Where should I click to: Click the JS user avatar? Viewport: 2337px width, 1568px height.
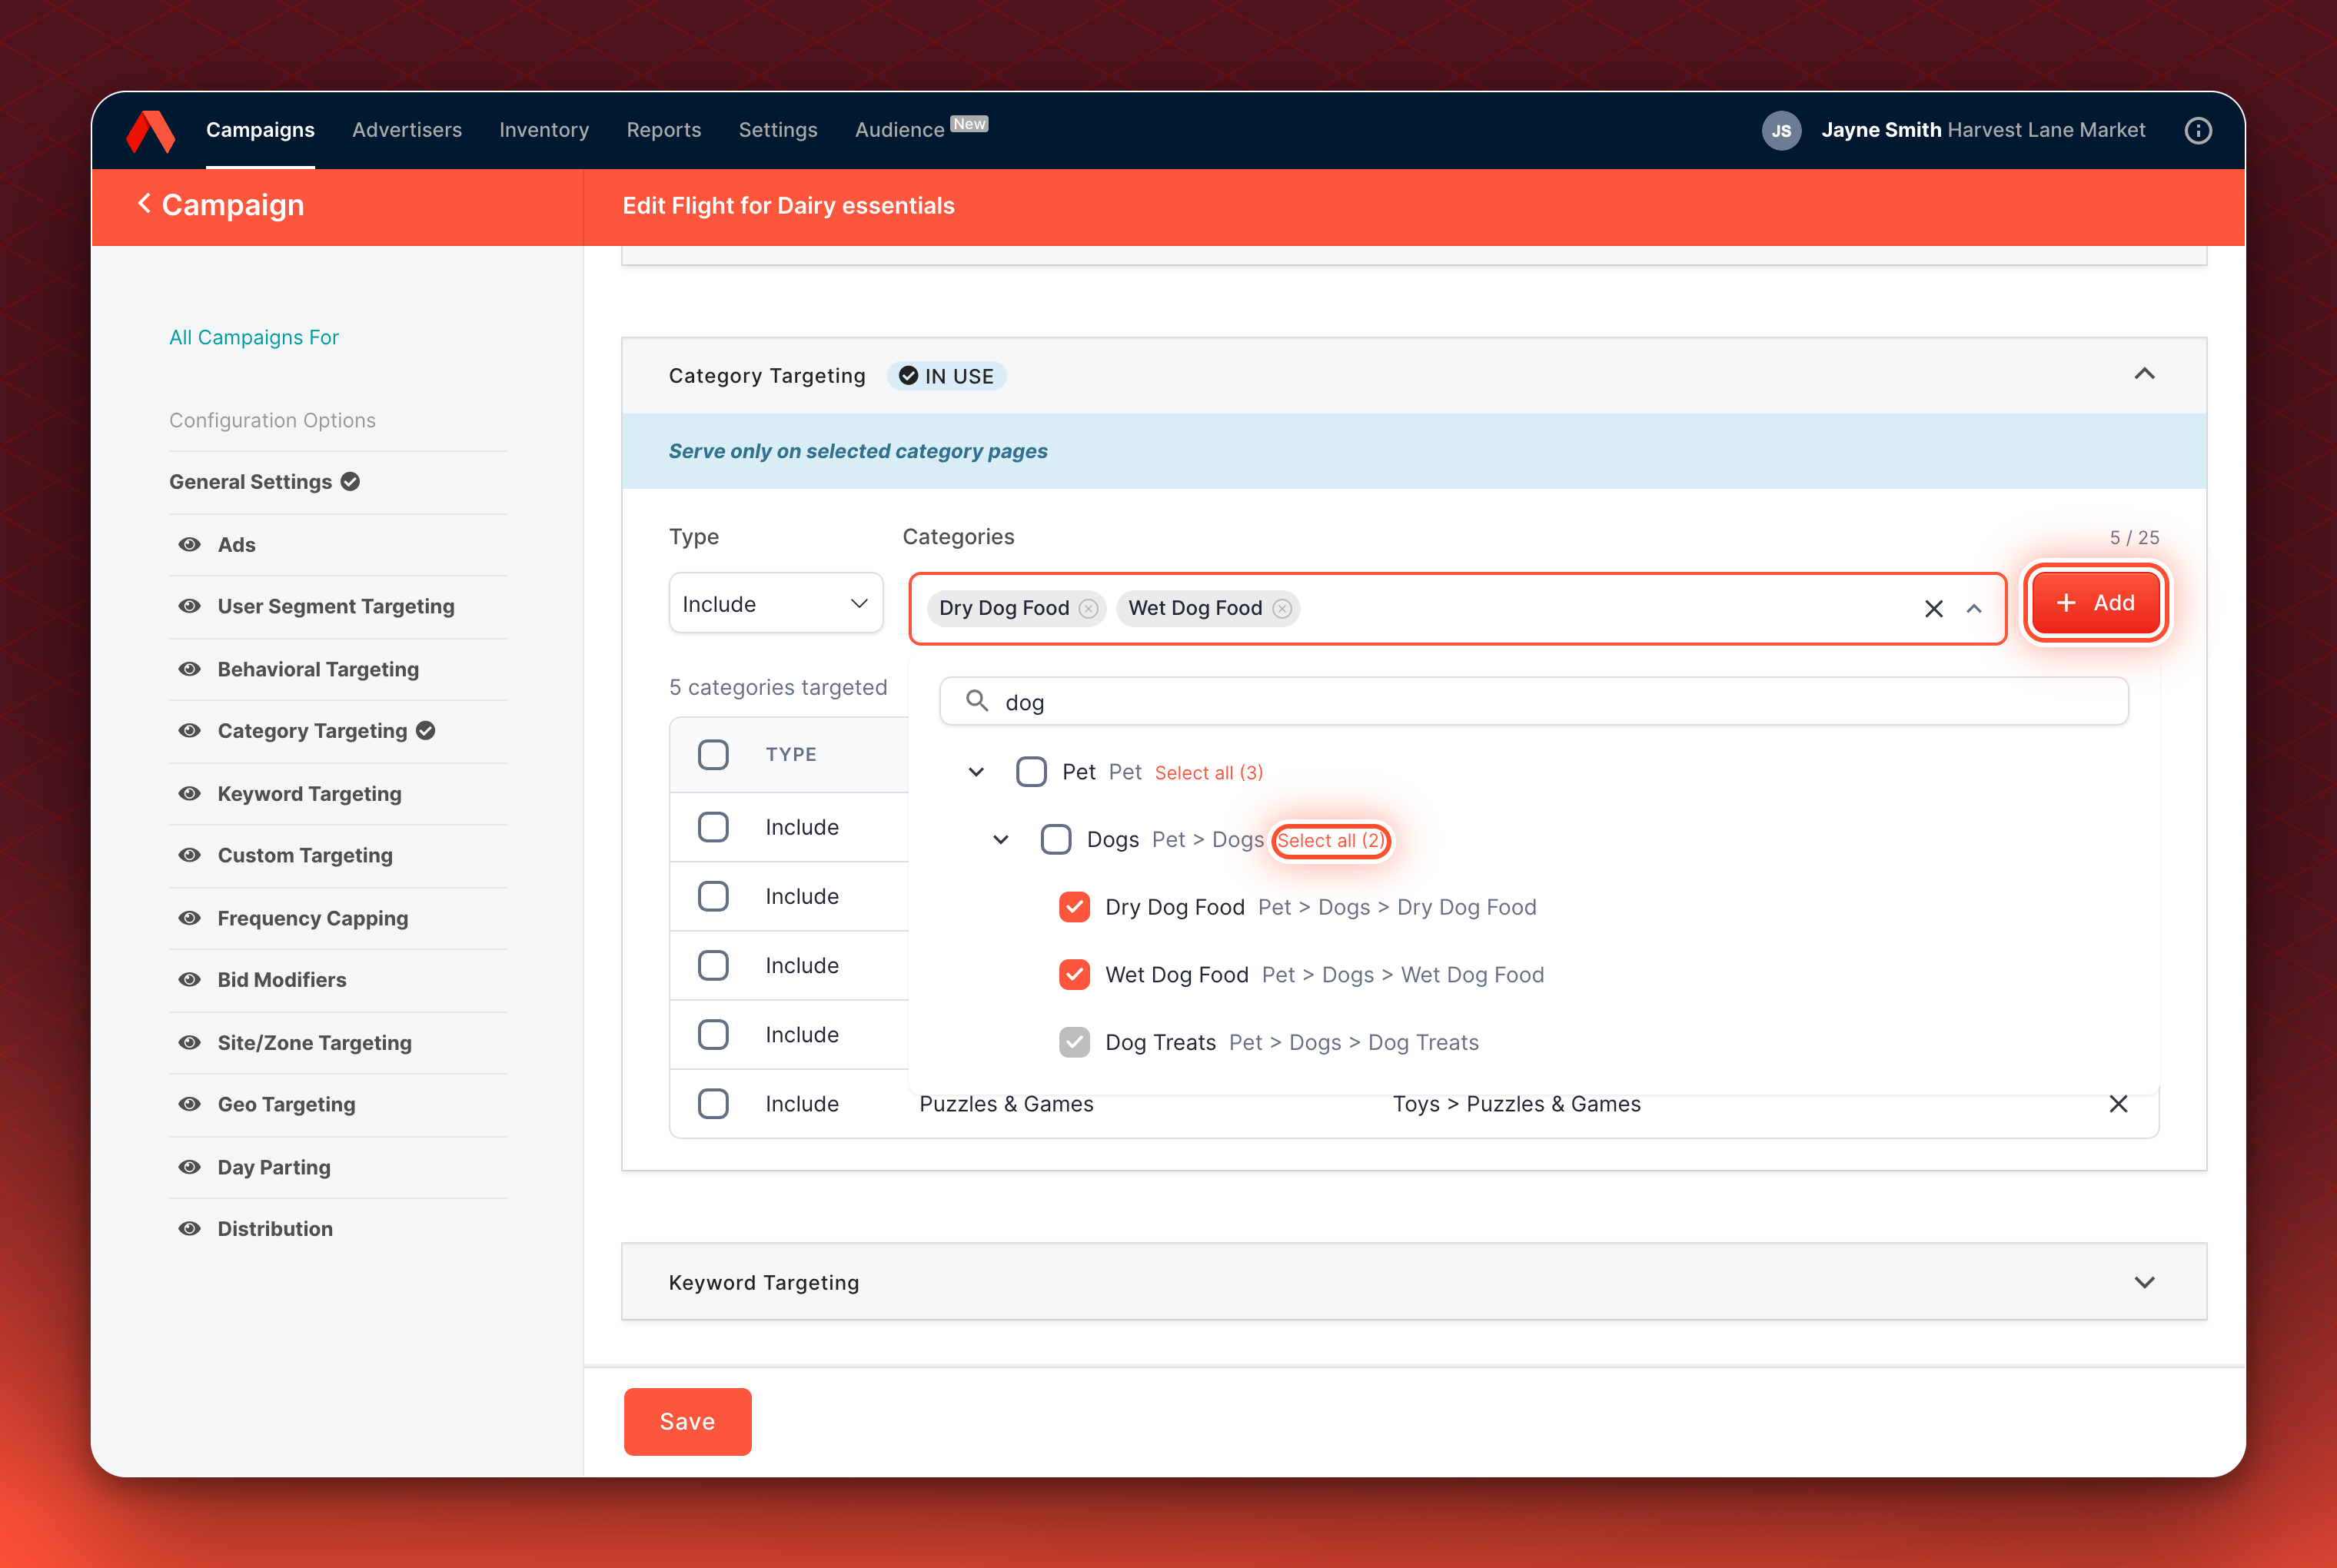point(1781,130)
